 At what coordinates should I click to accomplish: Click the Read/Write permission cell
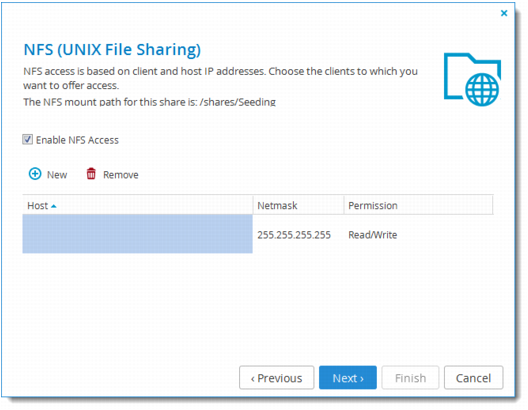click(x=372, y=235)
